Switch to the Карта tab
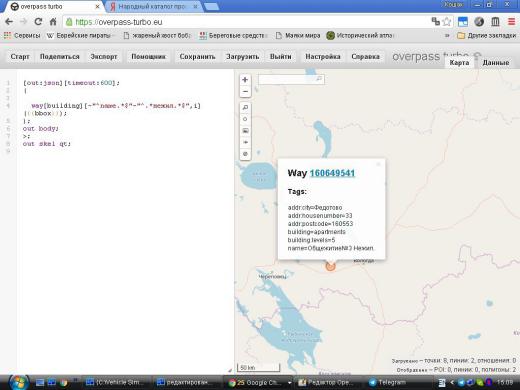The width and height of the screenshot is (520, 390). pyautogui.click(x=459, y=63)
